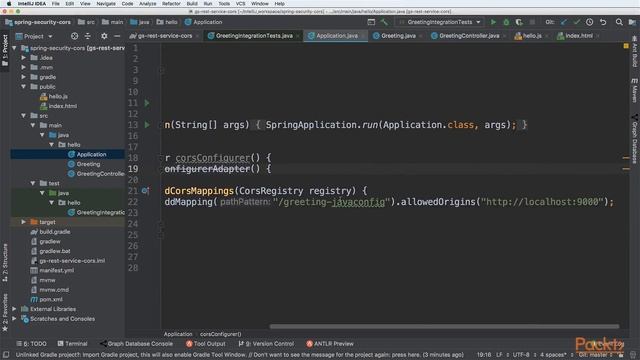Expand Scratches and Consoles node
This screenshot has width=640, height=360.
coord(14,319)
